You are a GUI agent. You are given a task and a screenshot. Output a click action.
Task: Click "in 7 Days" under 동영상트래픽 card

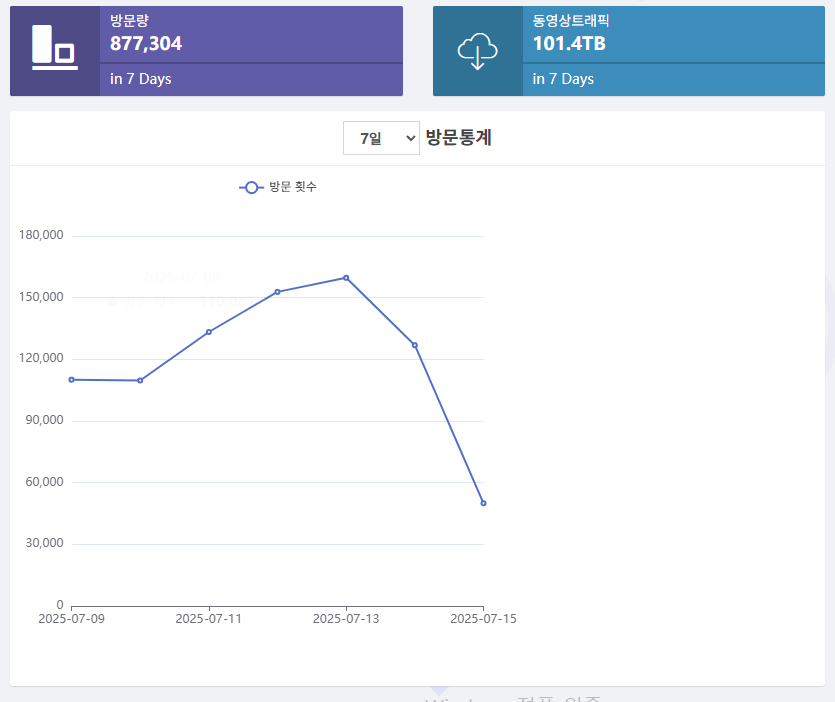[x=563, y=79]
